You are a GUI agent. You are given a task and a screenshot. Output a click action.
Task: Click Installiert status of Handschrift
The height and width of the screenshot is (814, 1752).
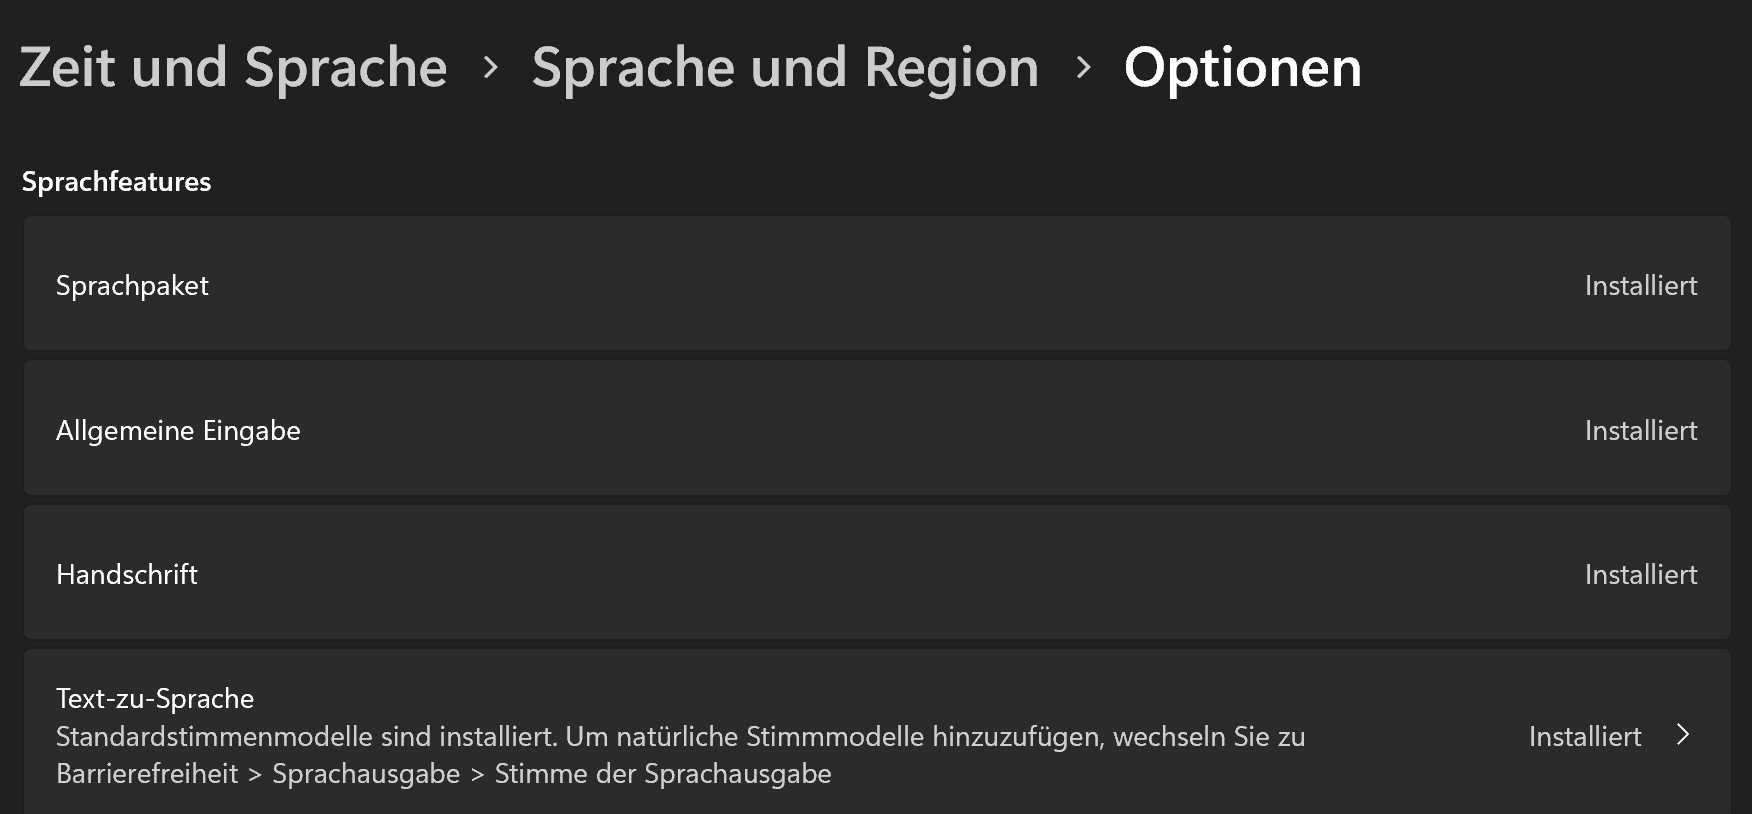pyautogui.click(x=1640, y=575)
